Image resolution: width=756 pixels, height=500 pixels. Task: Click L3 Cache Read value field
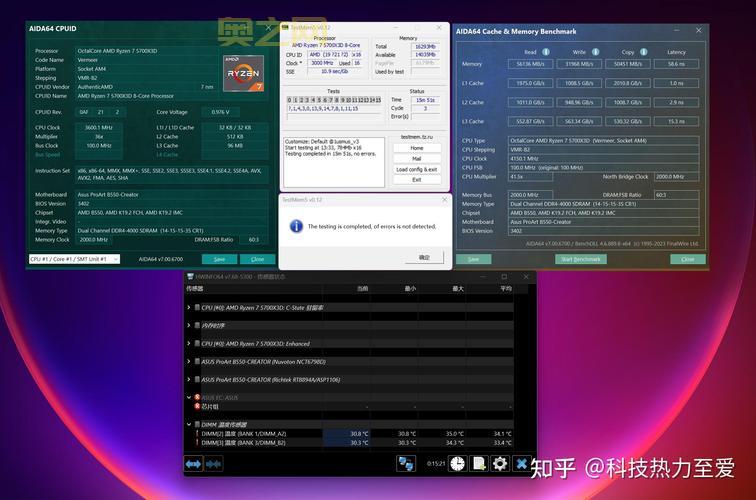pos(530,122)
